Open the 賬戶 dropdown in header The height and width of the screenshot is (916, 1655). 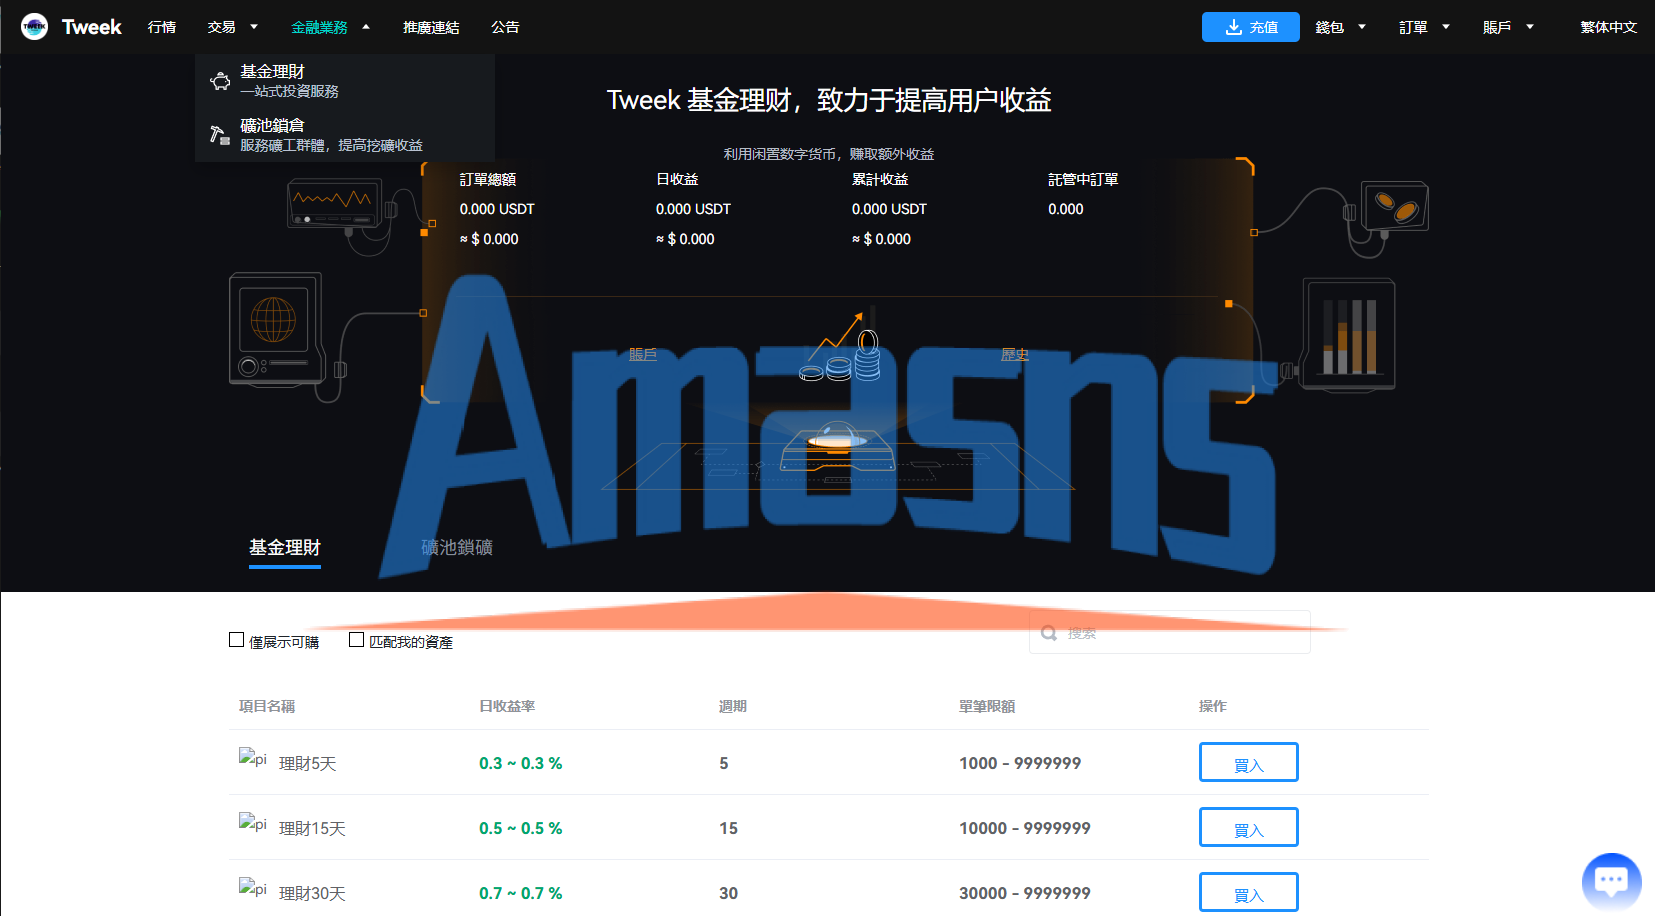1509,27
